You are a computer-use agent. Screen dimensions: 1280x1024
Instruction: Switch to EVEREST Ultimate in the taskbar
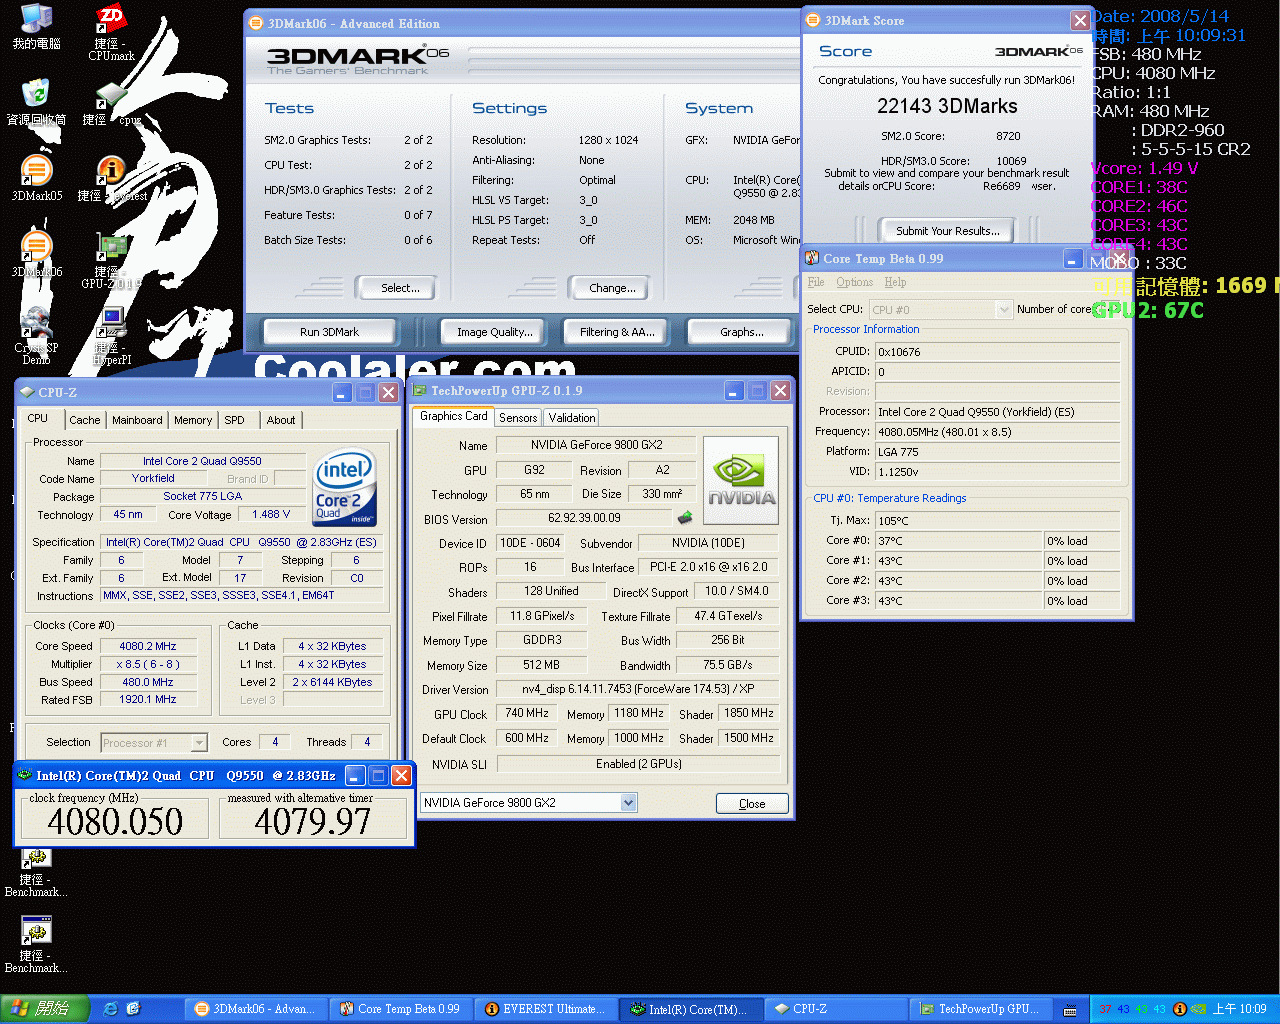tap(545, 1009)
